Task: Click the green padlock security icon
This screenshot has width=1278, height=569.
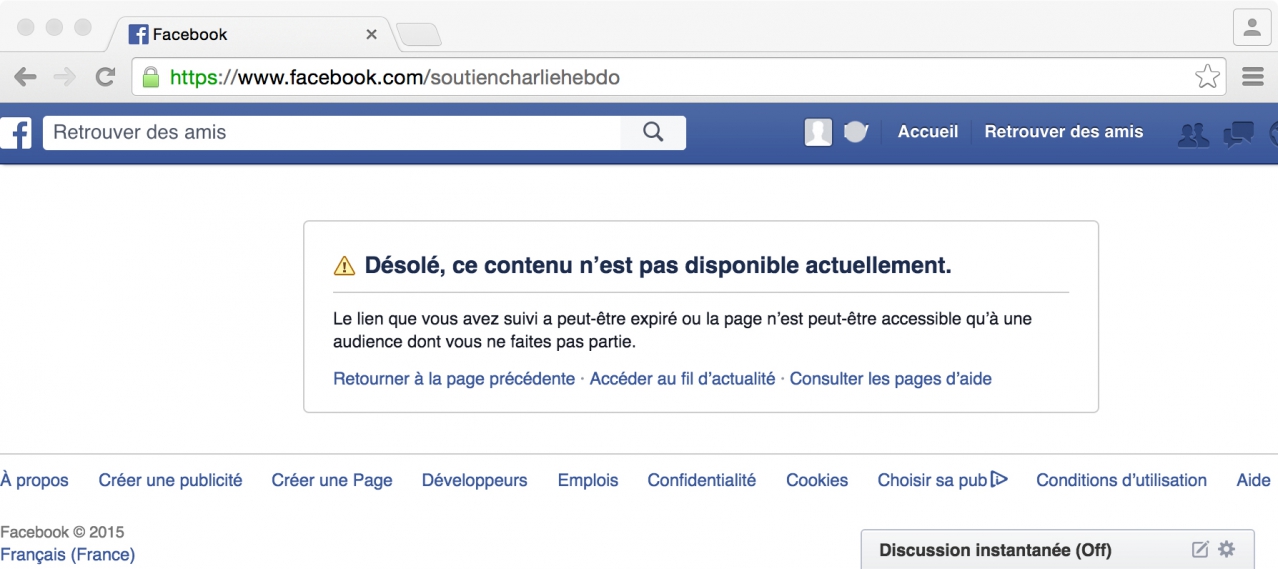Action: pyautogui.click(x=151, y=77)
